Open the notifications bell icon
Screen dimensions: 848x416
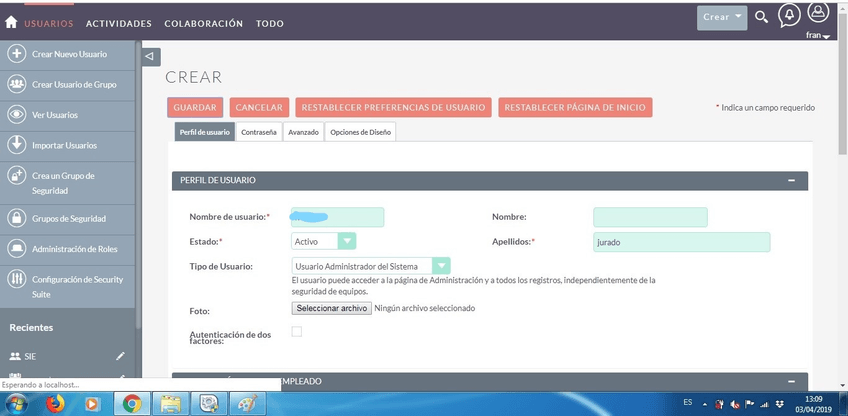pyautogui.click(x=789, y=16)
